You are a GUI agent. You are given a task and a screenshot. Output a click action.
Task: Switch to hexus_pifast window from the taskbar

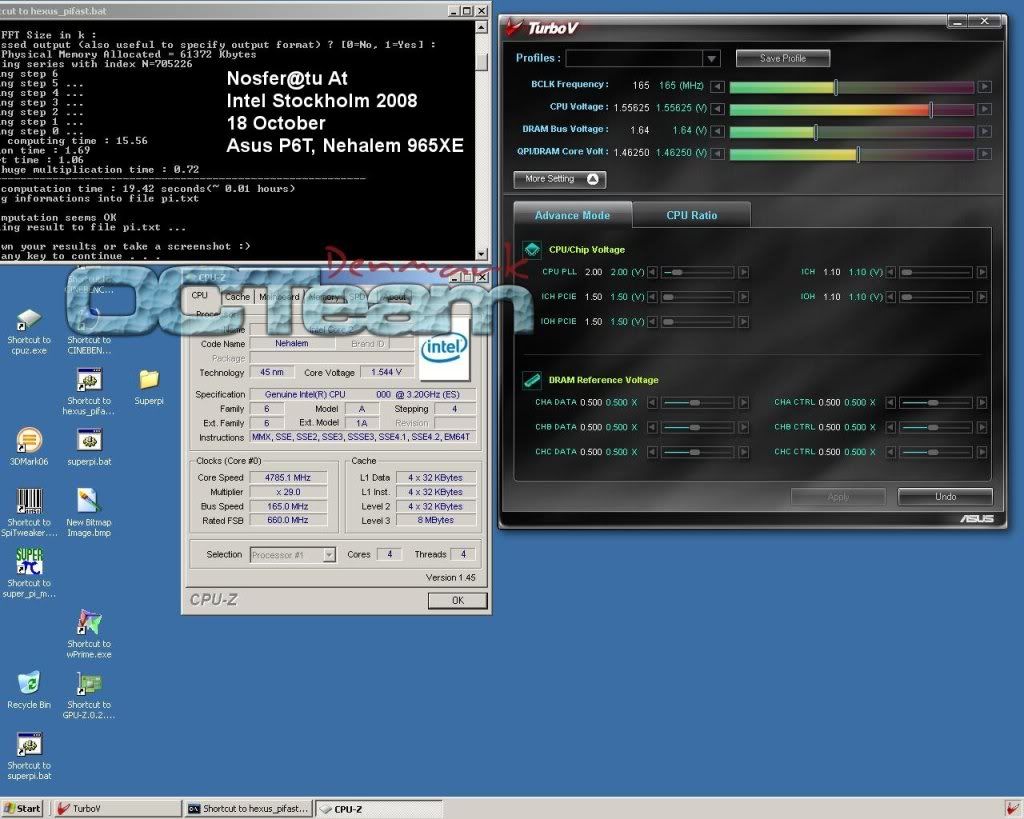(x=248, y=809)
